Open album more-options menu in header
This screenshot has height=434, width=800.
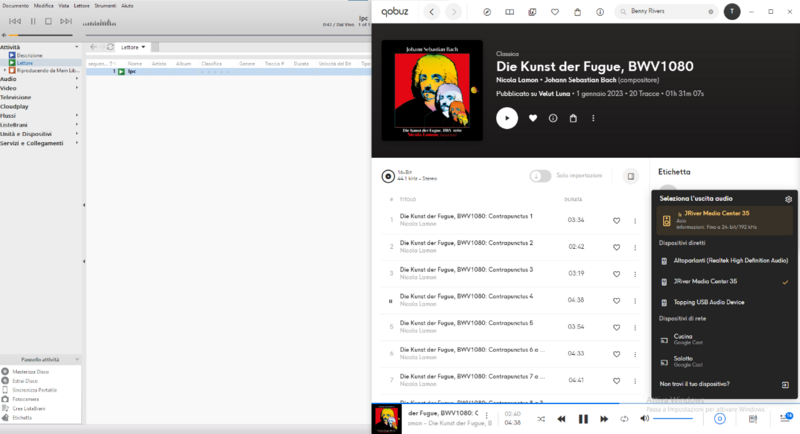(x=593, y=118)
